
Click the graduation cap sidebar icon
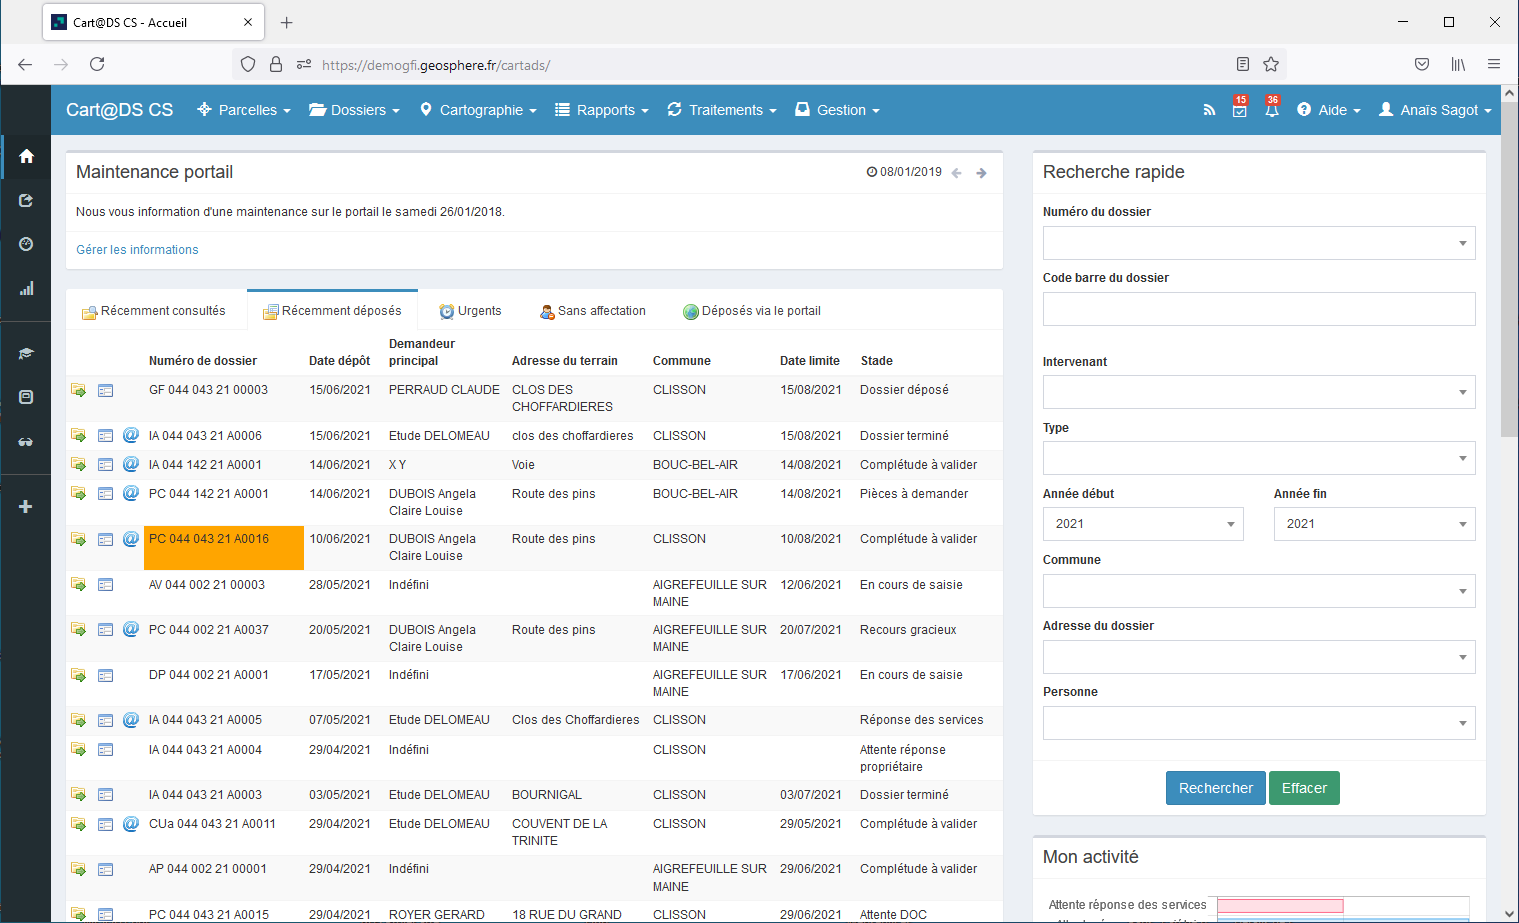pos(26,354)
